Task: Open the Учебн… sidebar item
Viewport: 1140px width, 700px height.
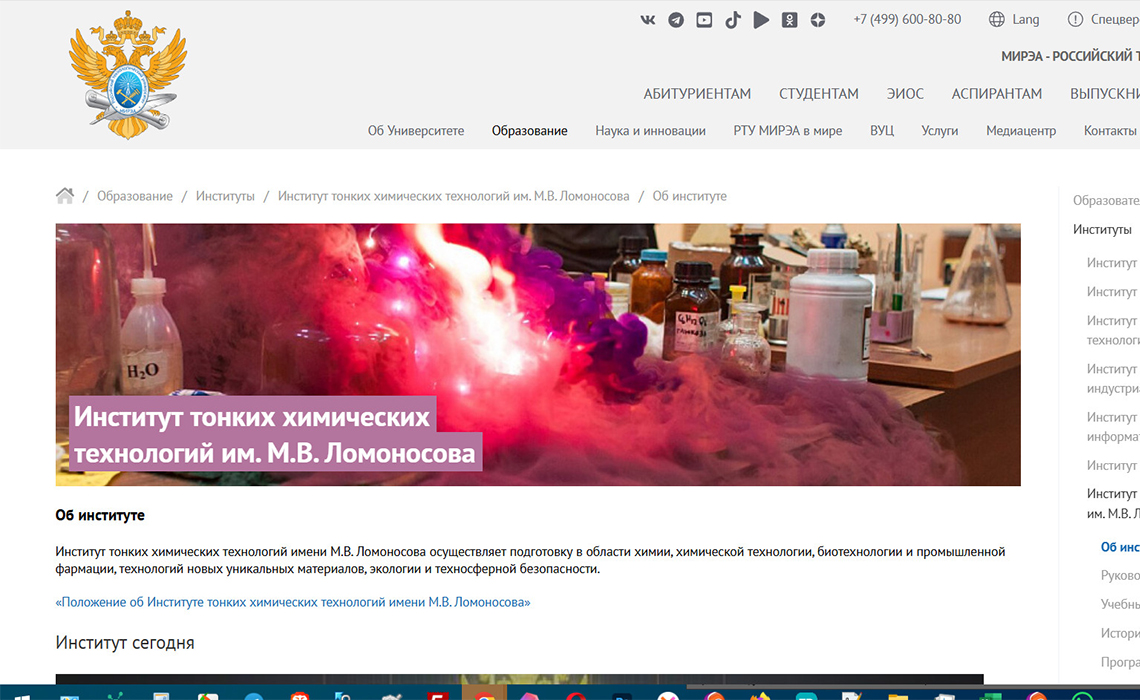Action: point(1120,604)
